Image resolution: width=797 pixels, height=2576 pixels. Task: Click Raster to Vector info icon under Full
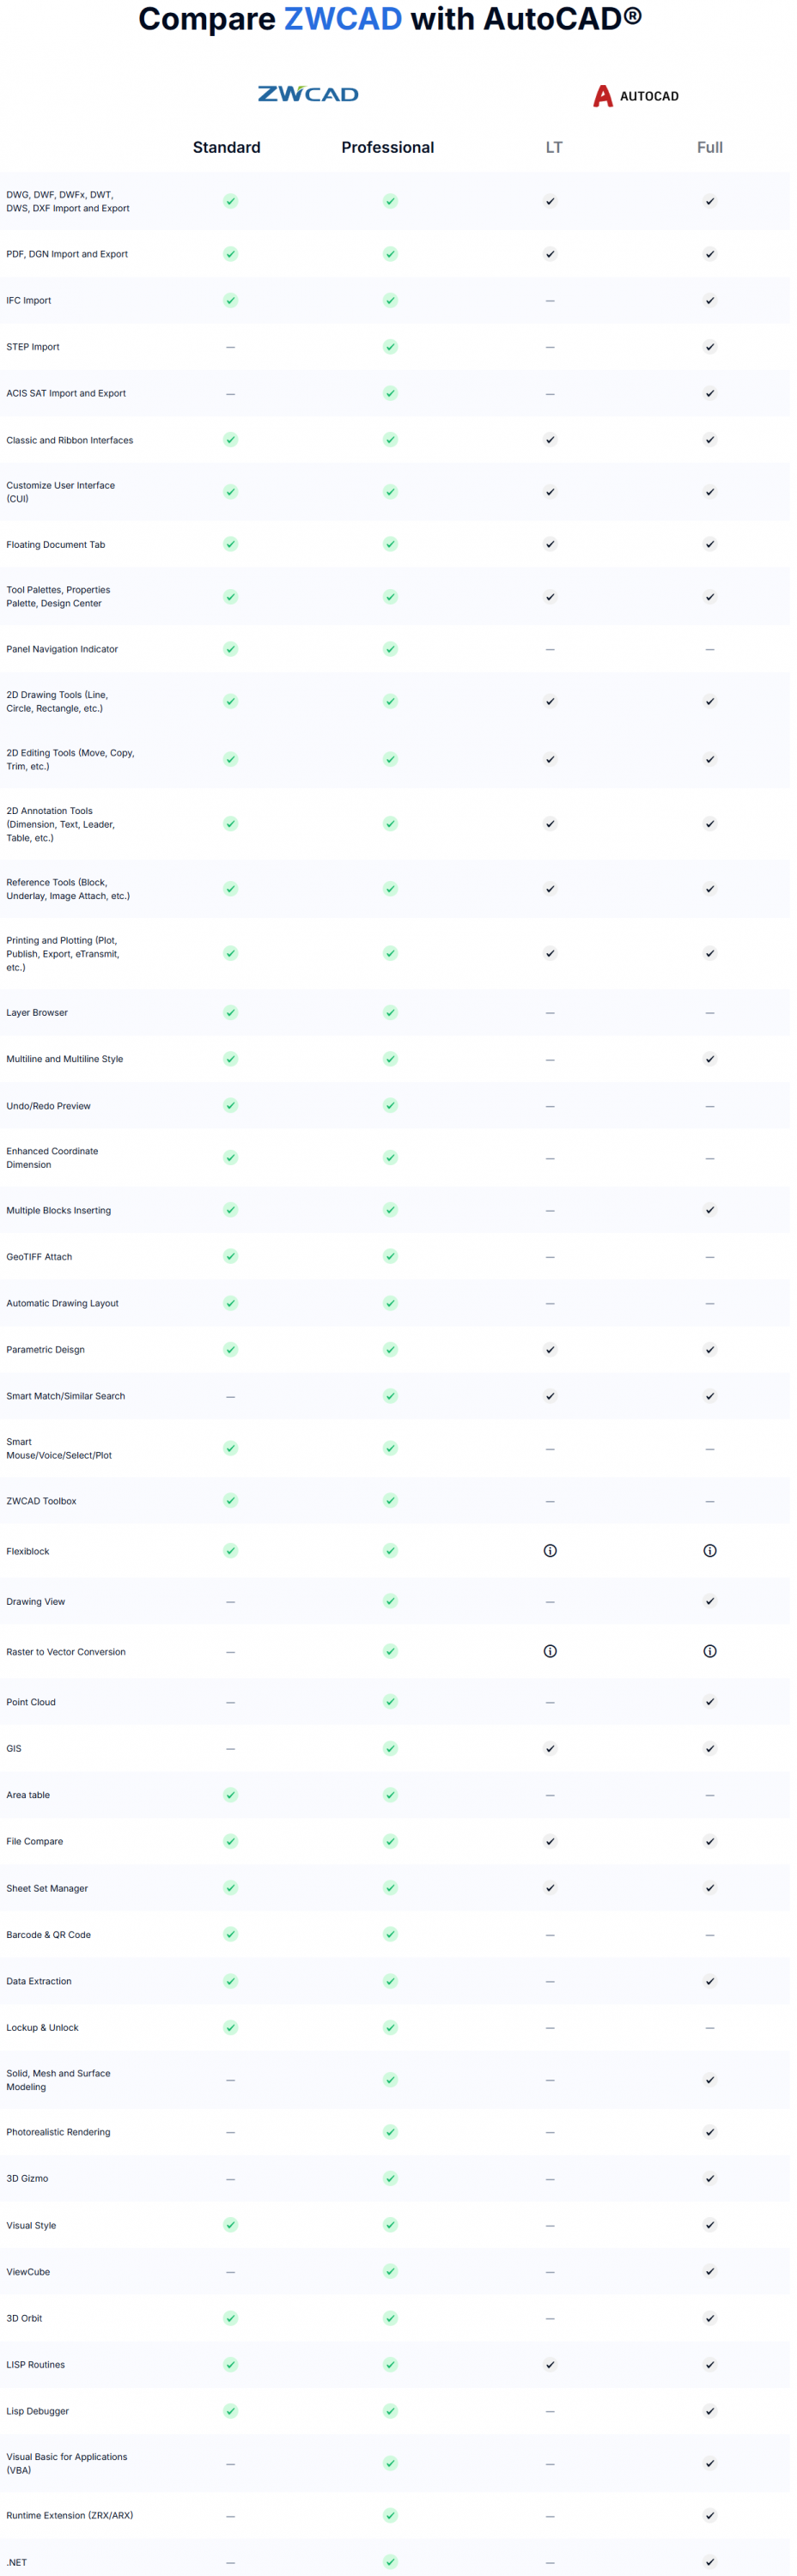(x=710, y=1651)
